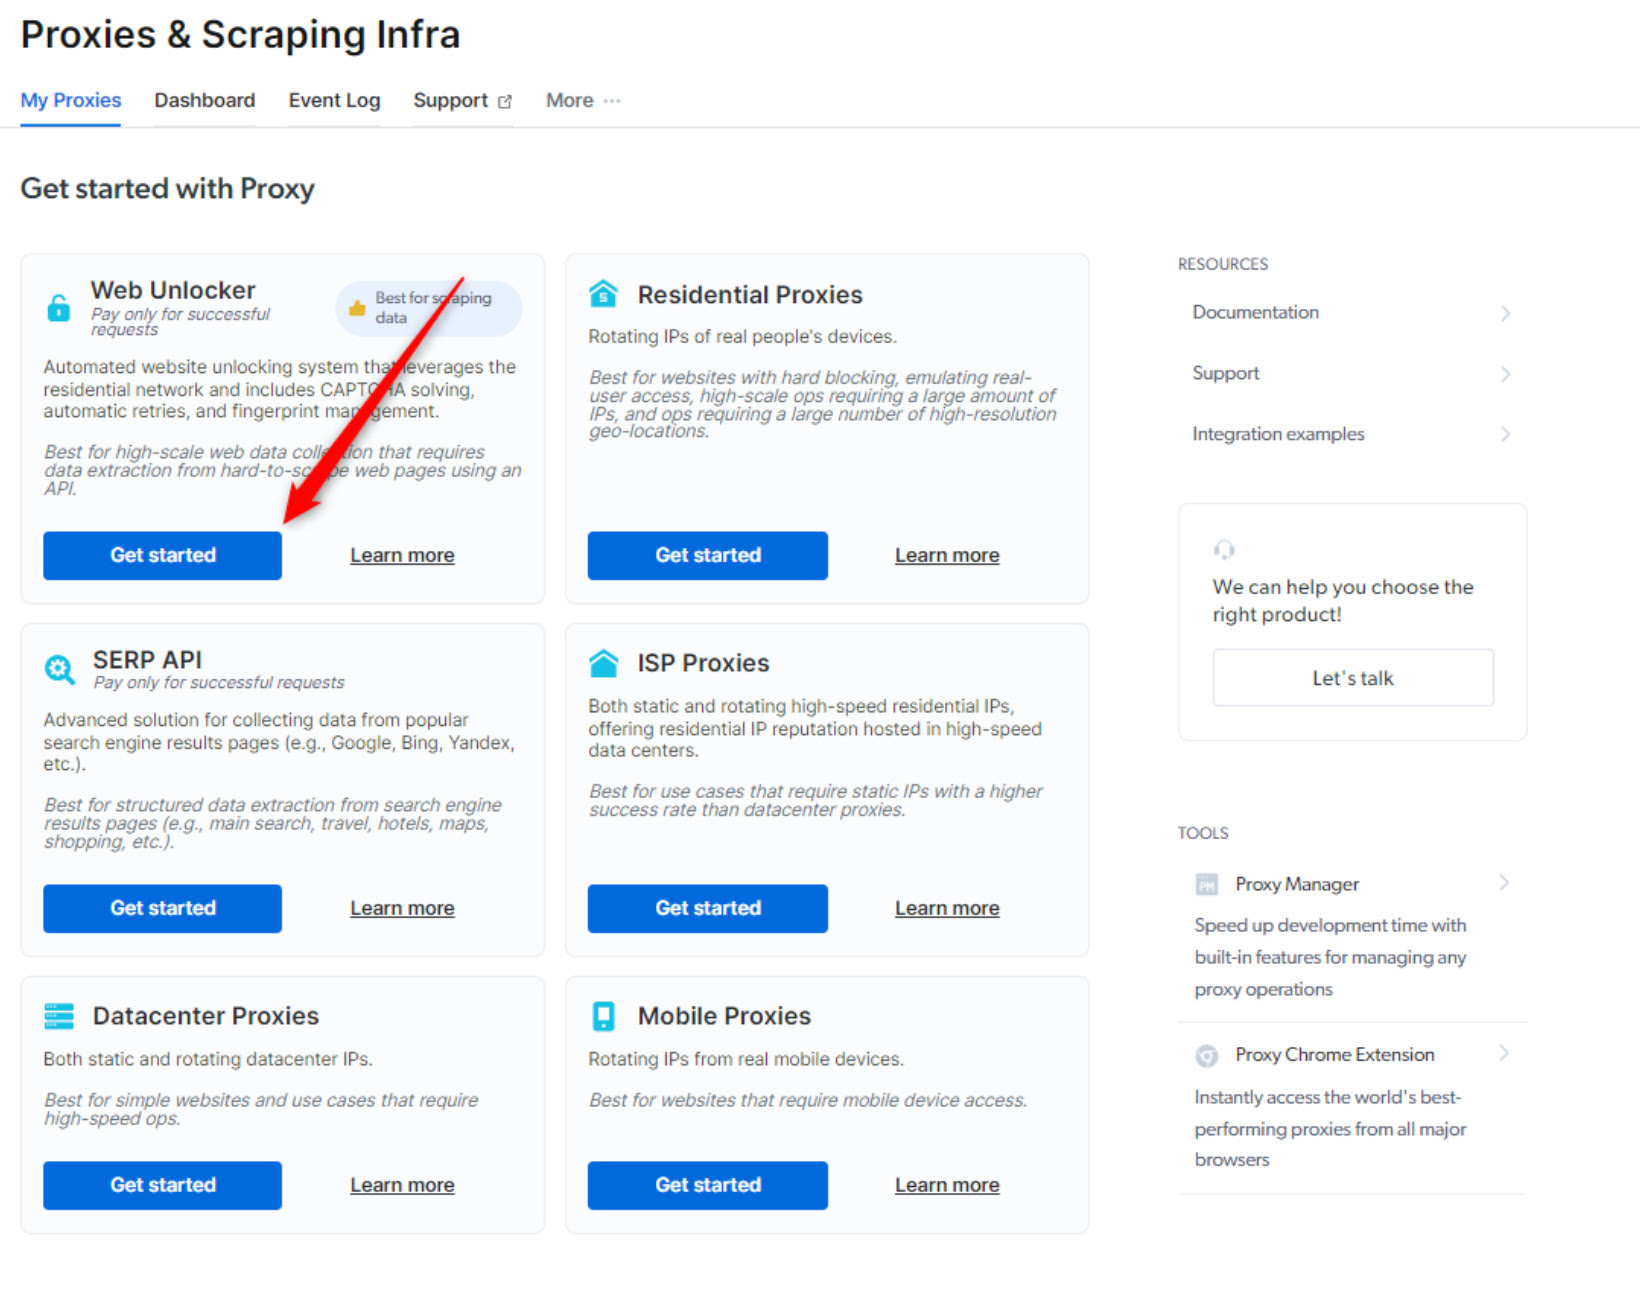
Task: Learn more about Datacenter Proxies
Action: click(x=402, y=1185)
